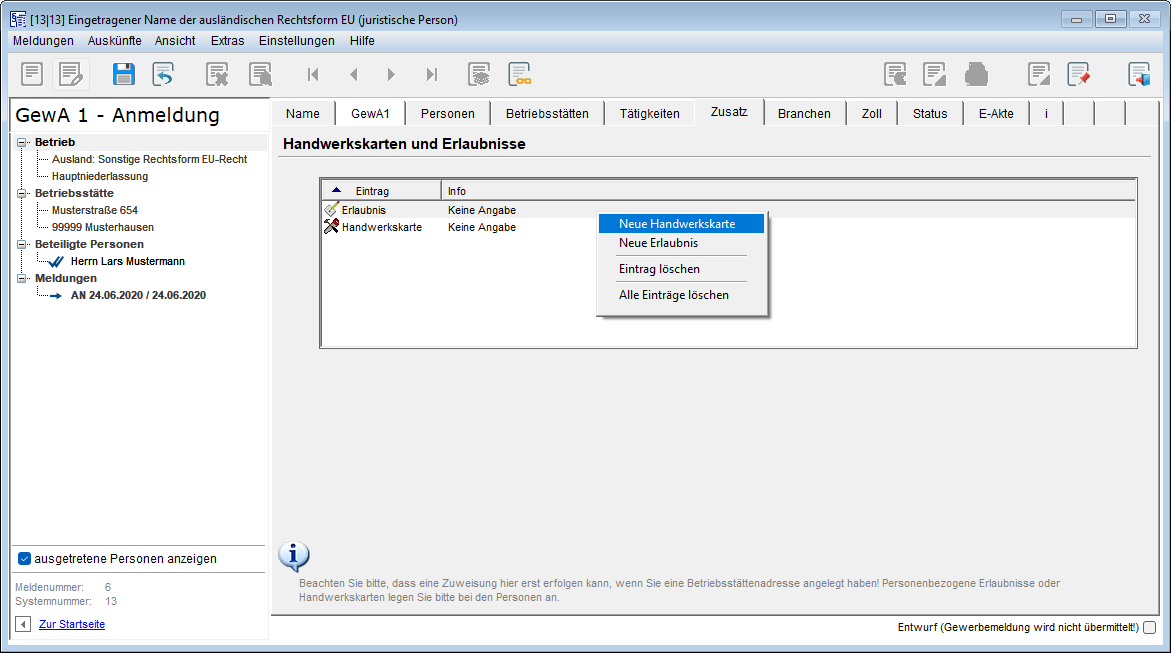Tick the Entwurf checkbox at bottom right
Viewport: 1171px width, 653px height.
(x=1149, y=628)
